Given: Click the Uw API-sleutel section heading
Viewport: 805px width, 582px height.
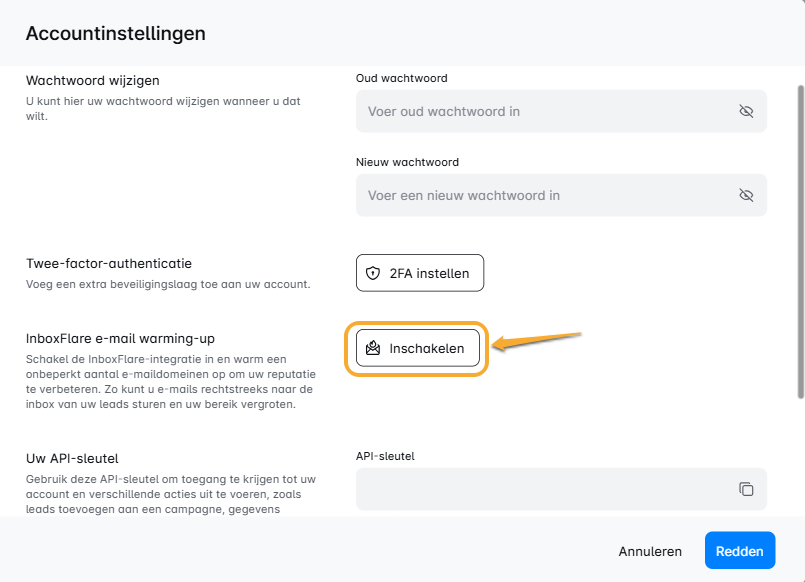Looking at the screenshot, I should [x=72, y=458].
